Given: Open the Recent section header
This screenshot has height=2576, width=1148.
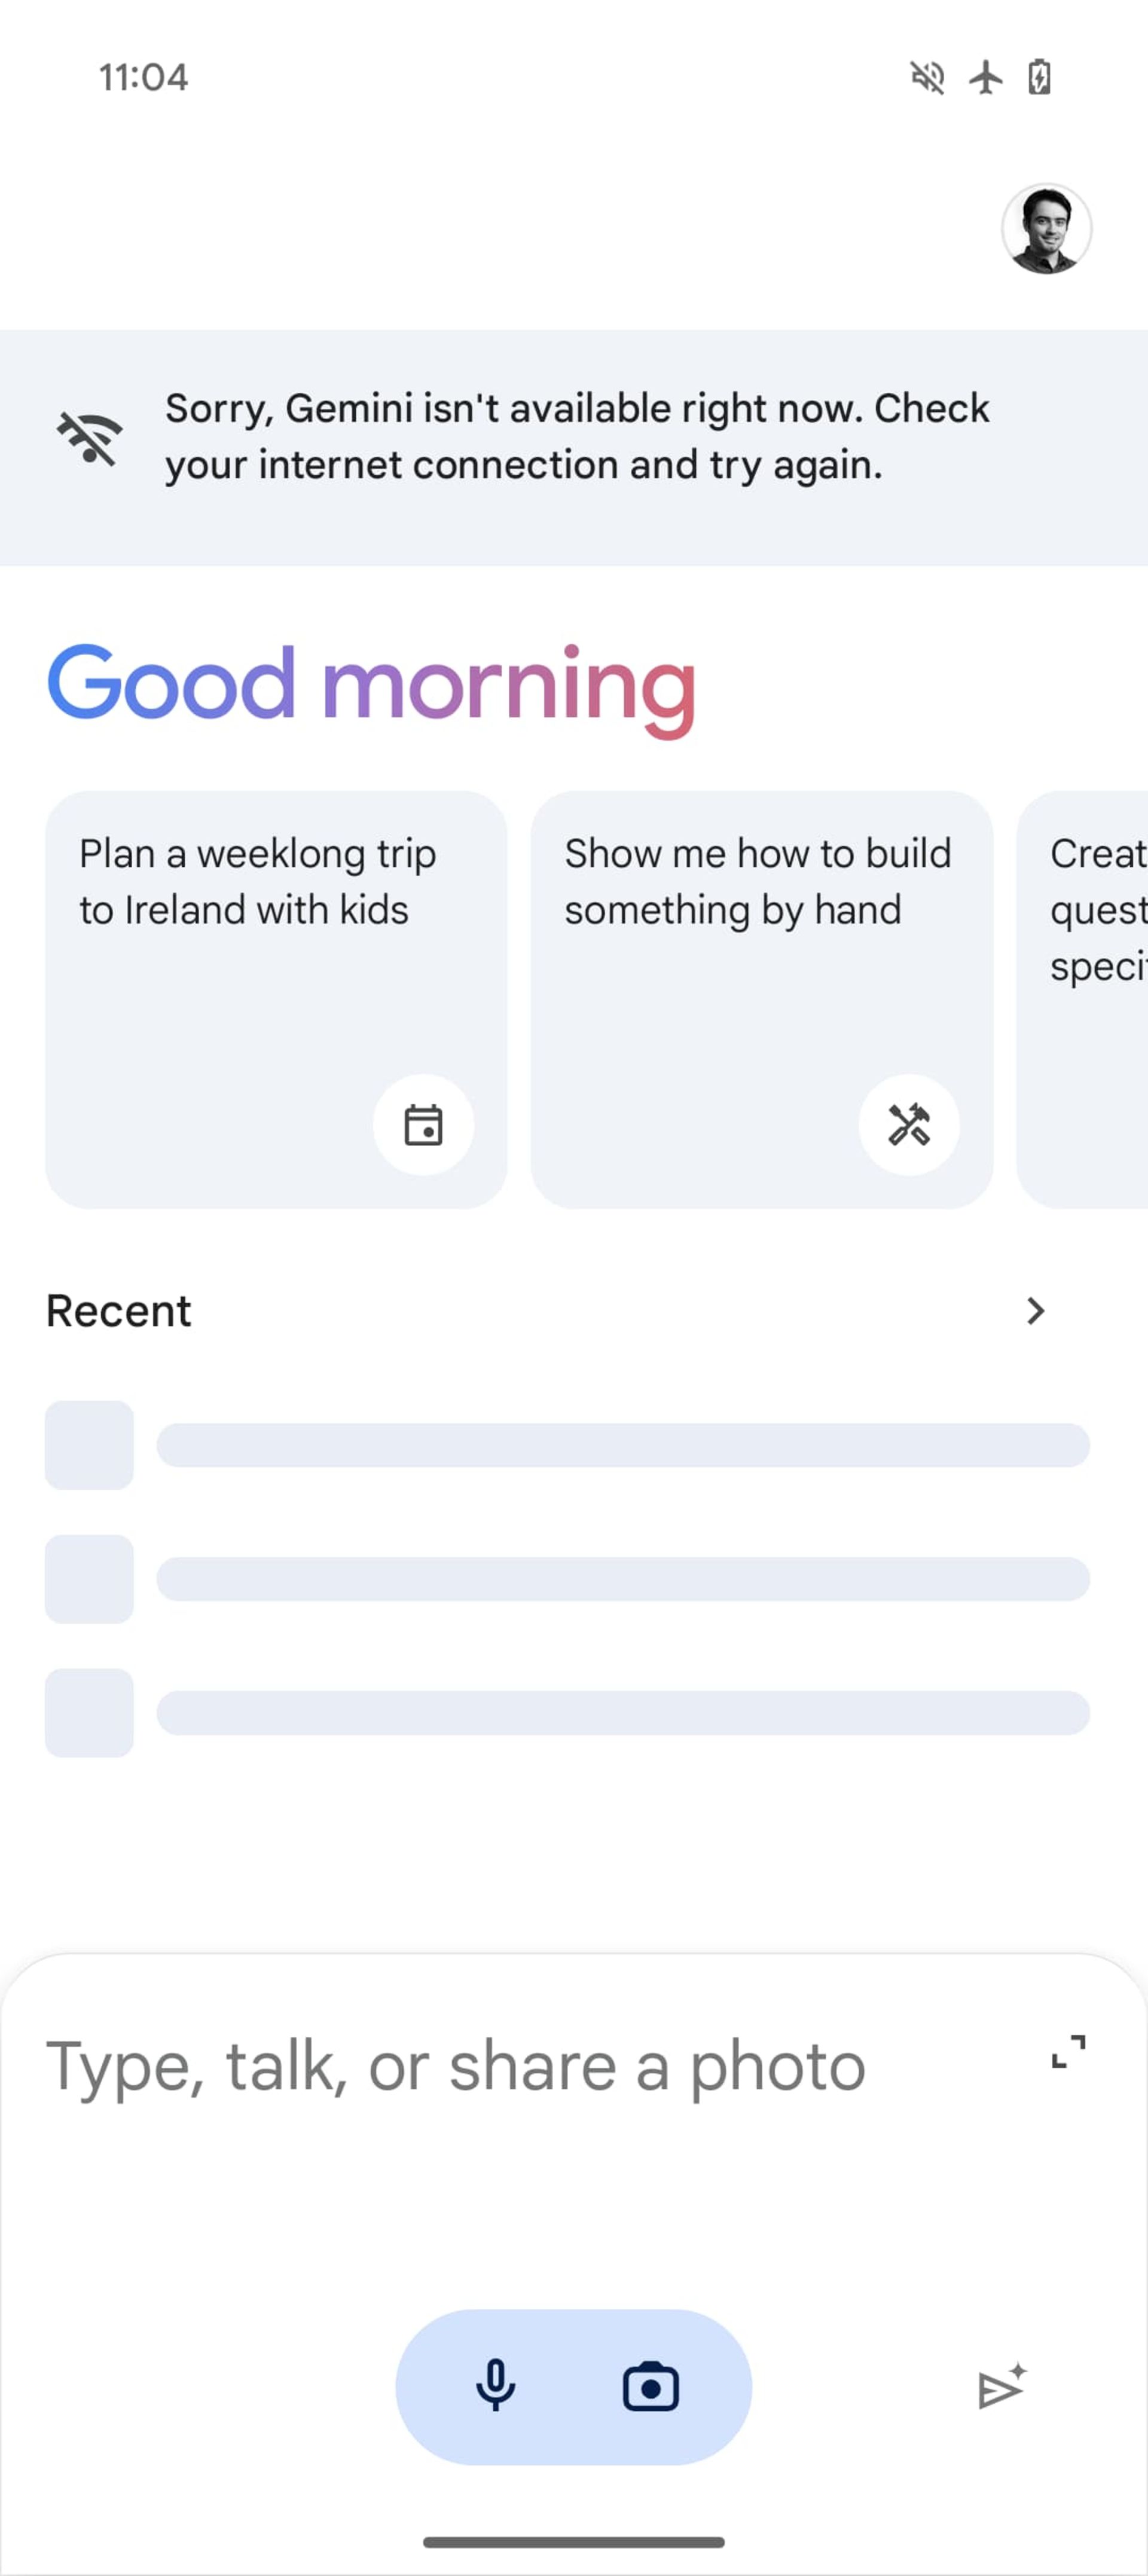Looking at the screenshot, I should pyautogui.click(x=118, y=1310).
